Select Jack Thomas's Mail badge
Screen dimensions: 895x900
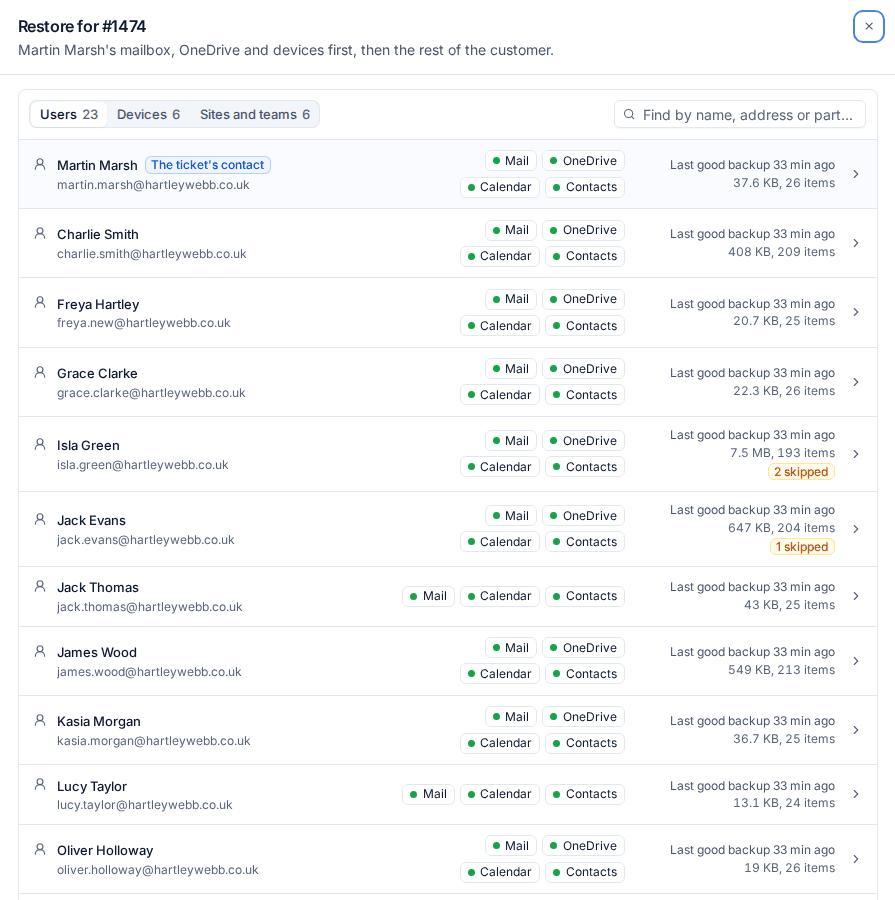(x=428, y=596)
